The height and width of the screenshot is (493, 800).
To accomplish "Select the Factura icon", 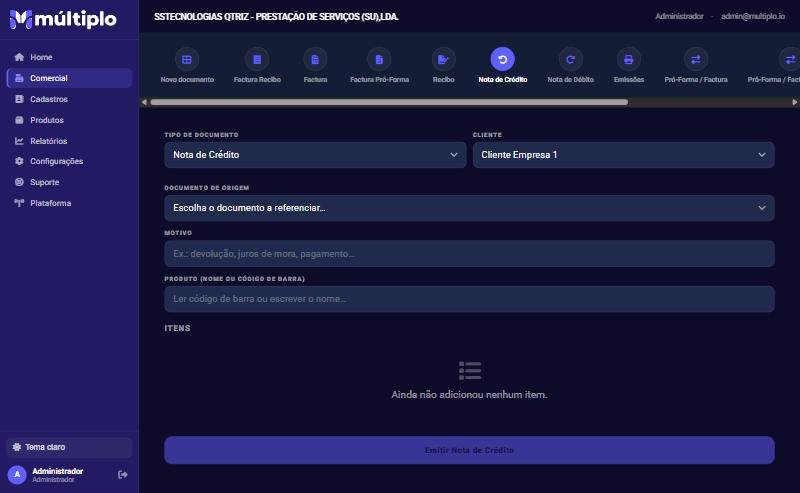I will point(315,60).
